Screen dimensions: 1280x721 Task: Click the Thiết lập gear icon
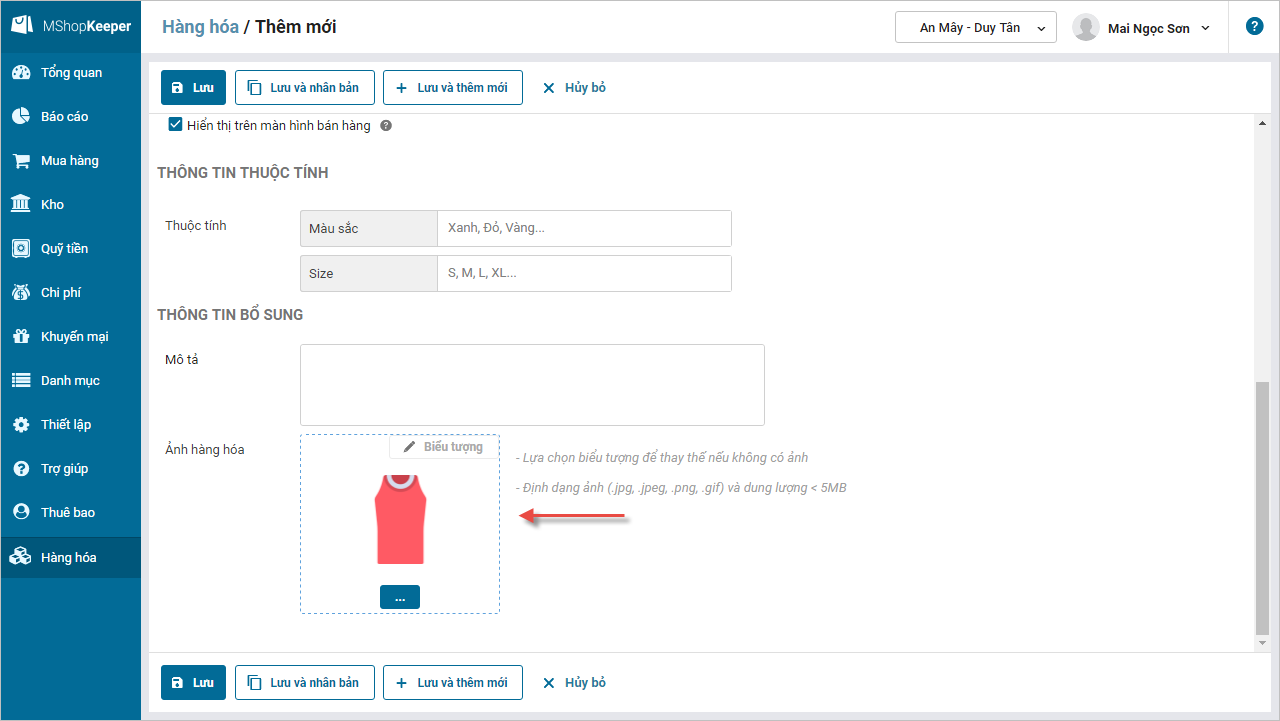coord(21,425)
